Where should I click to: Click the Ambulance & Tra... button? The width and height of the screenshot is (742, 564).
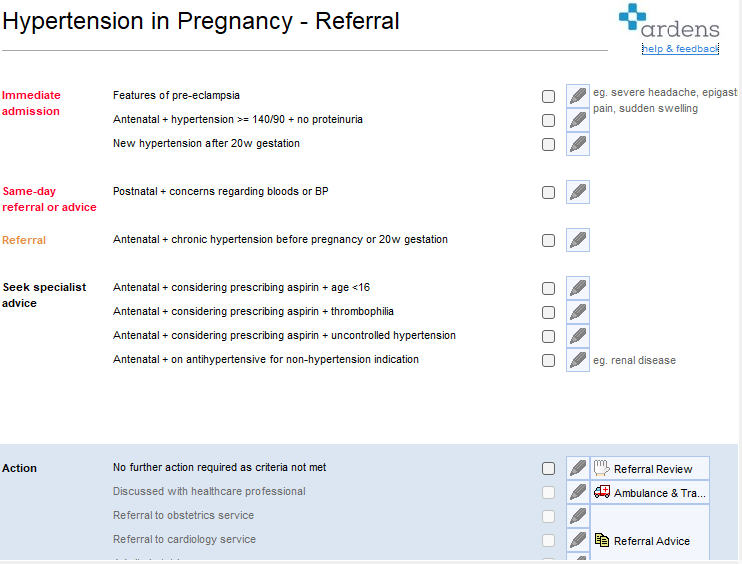pyautogui.click(x=650, y=493)
